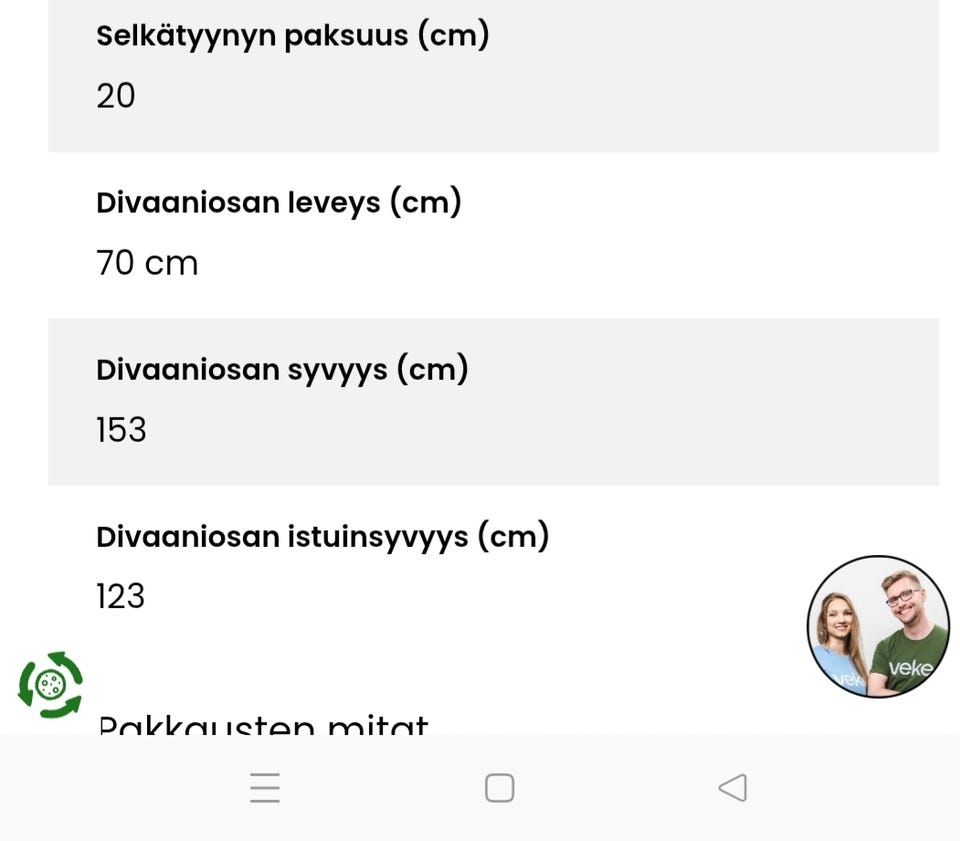Select the 70 cm width value
Screen dimensions: 960x841
point(147,264)
